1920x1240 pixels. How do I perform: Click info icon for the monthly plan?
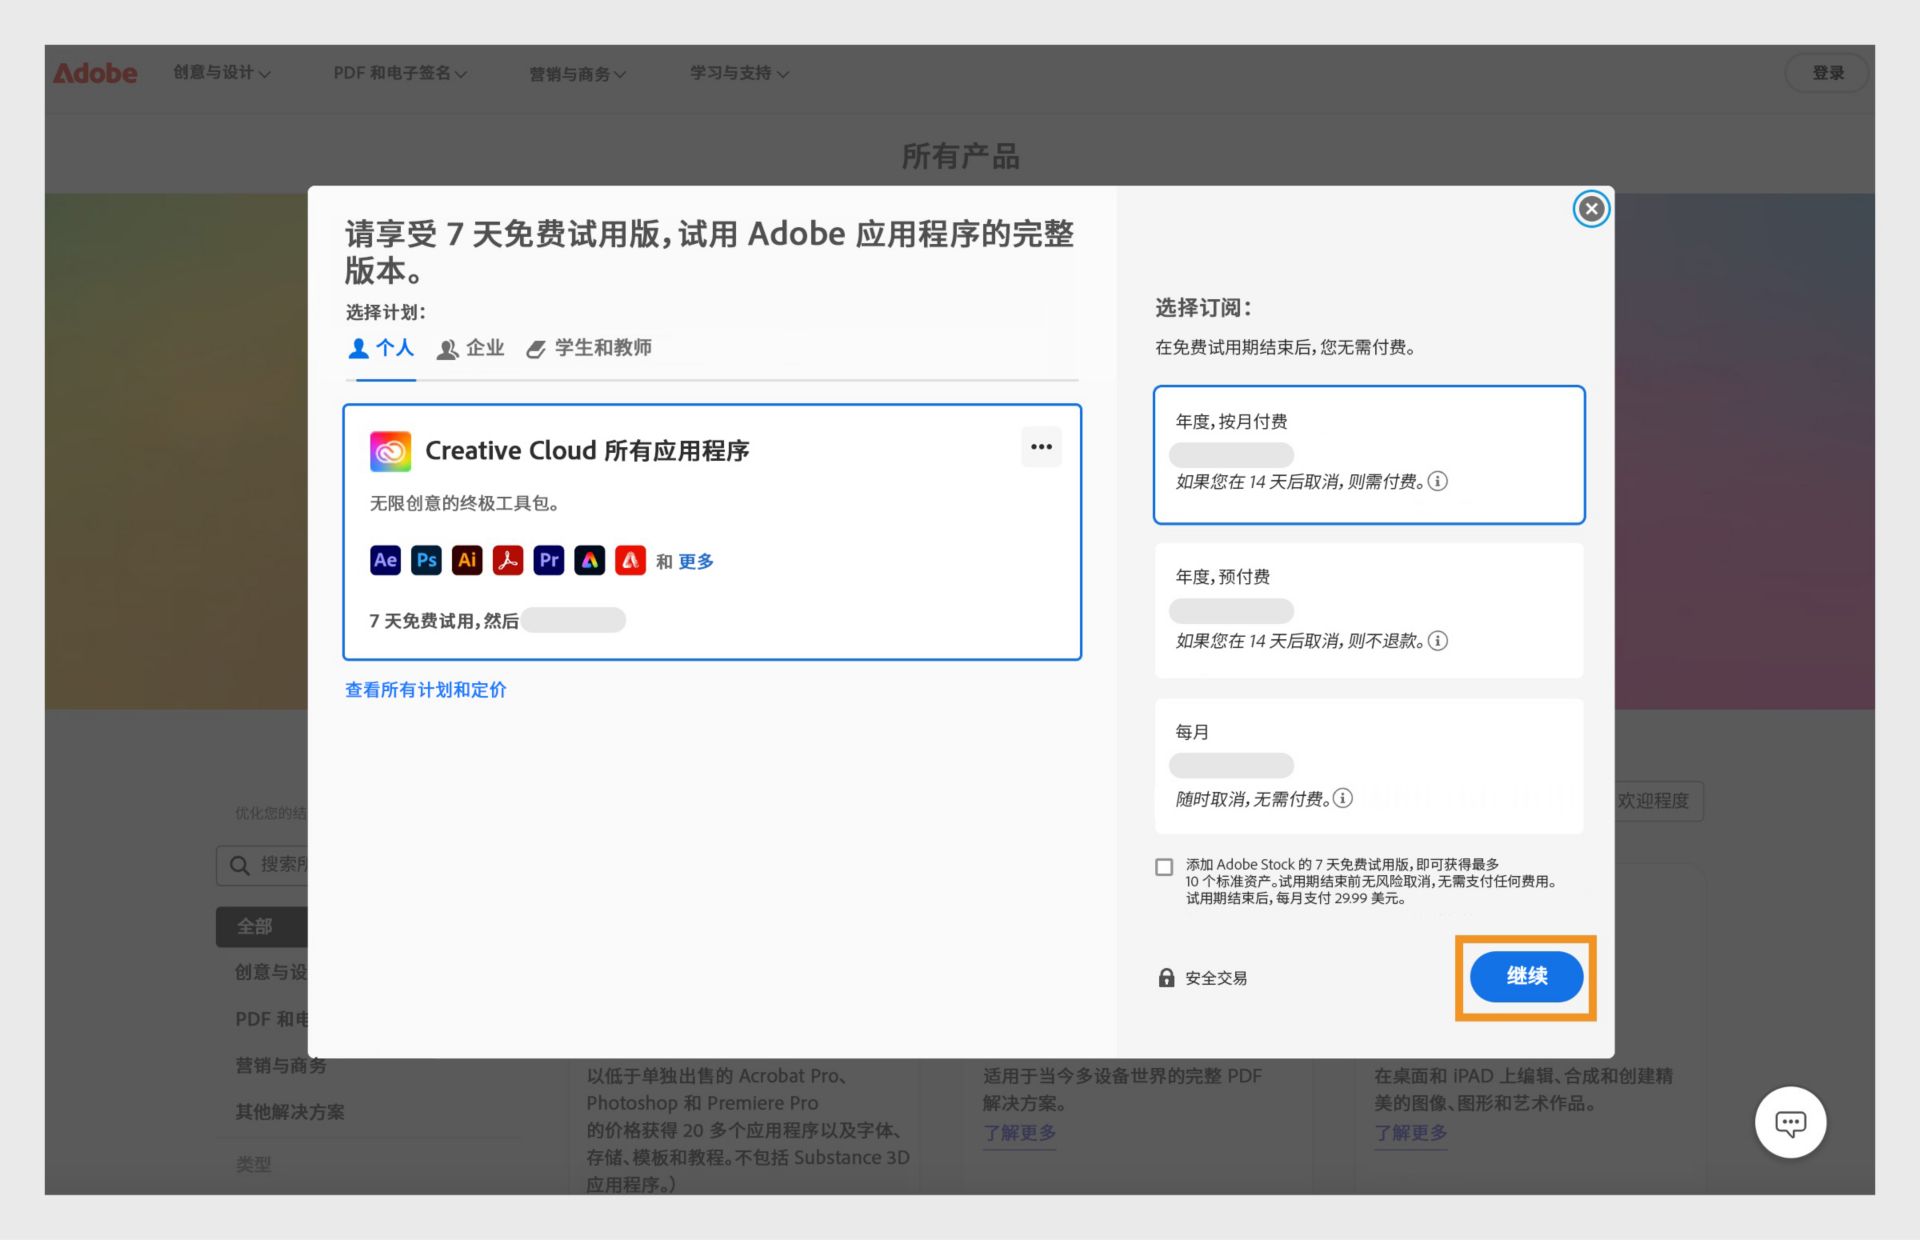pos(1343,798)
